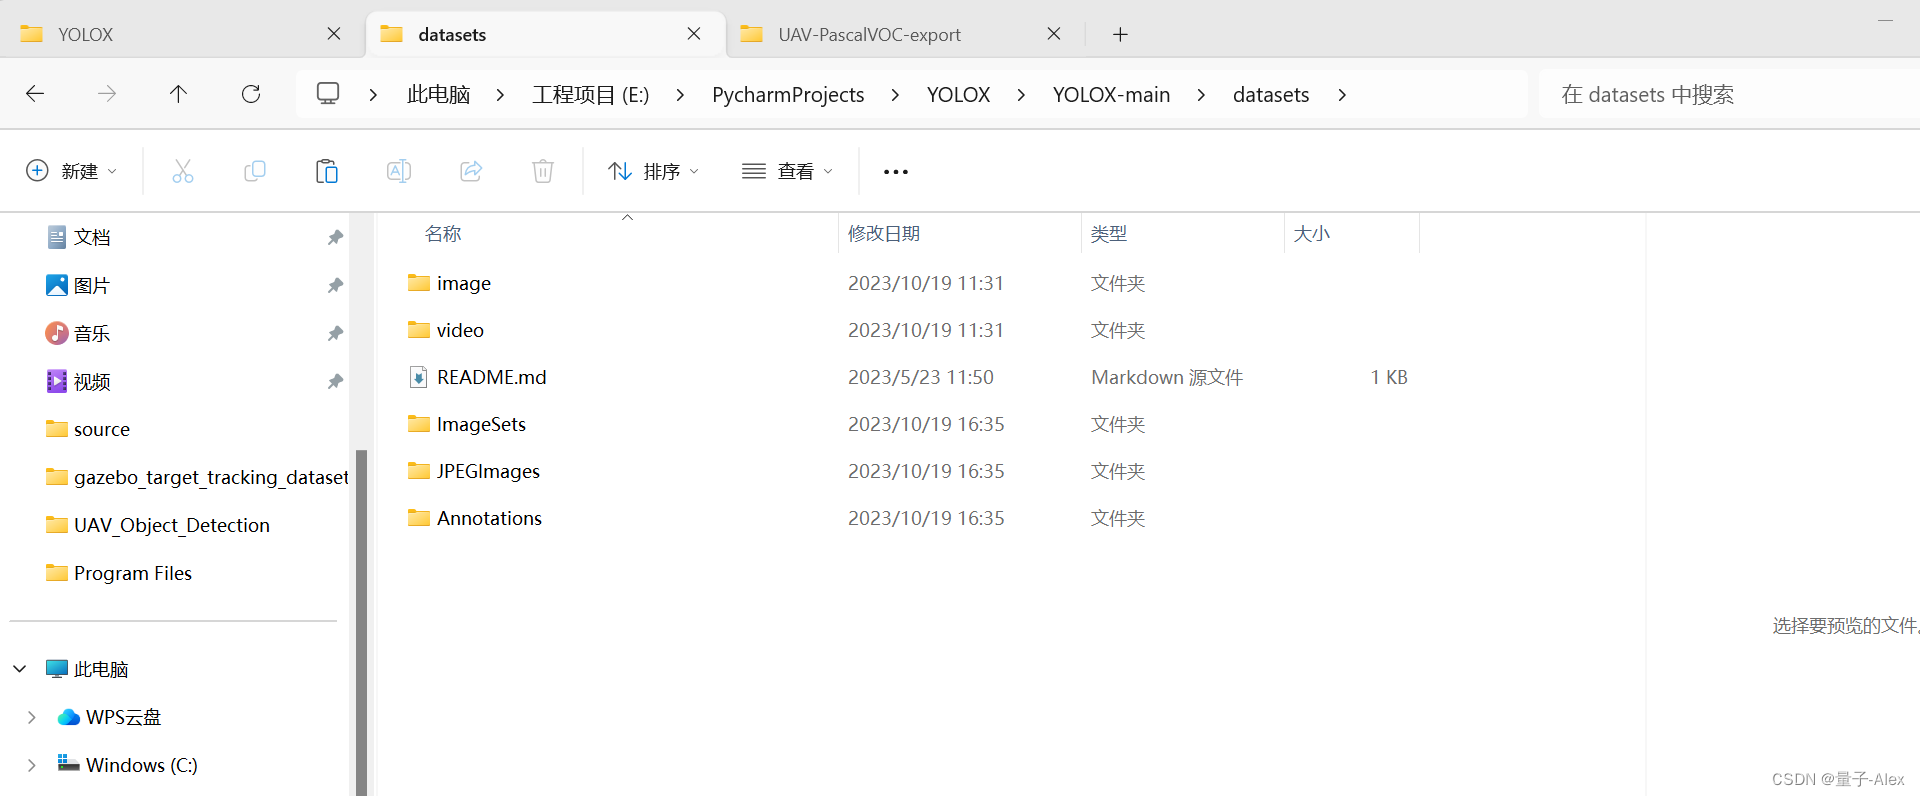Close the UAV-PascalVOC-export tab
The height and width of the screenshot is (796, 1920).
tap(1054, 34)
